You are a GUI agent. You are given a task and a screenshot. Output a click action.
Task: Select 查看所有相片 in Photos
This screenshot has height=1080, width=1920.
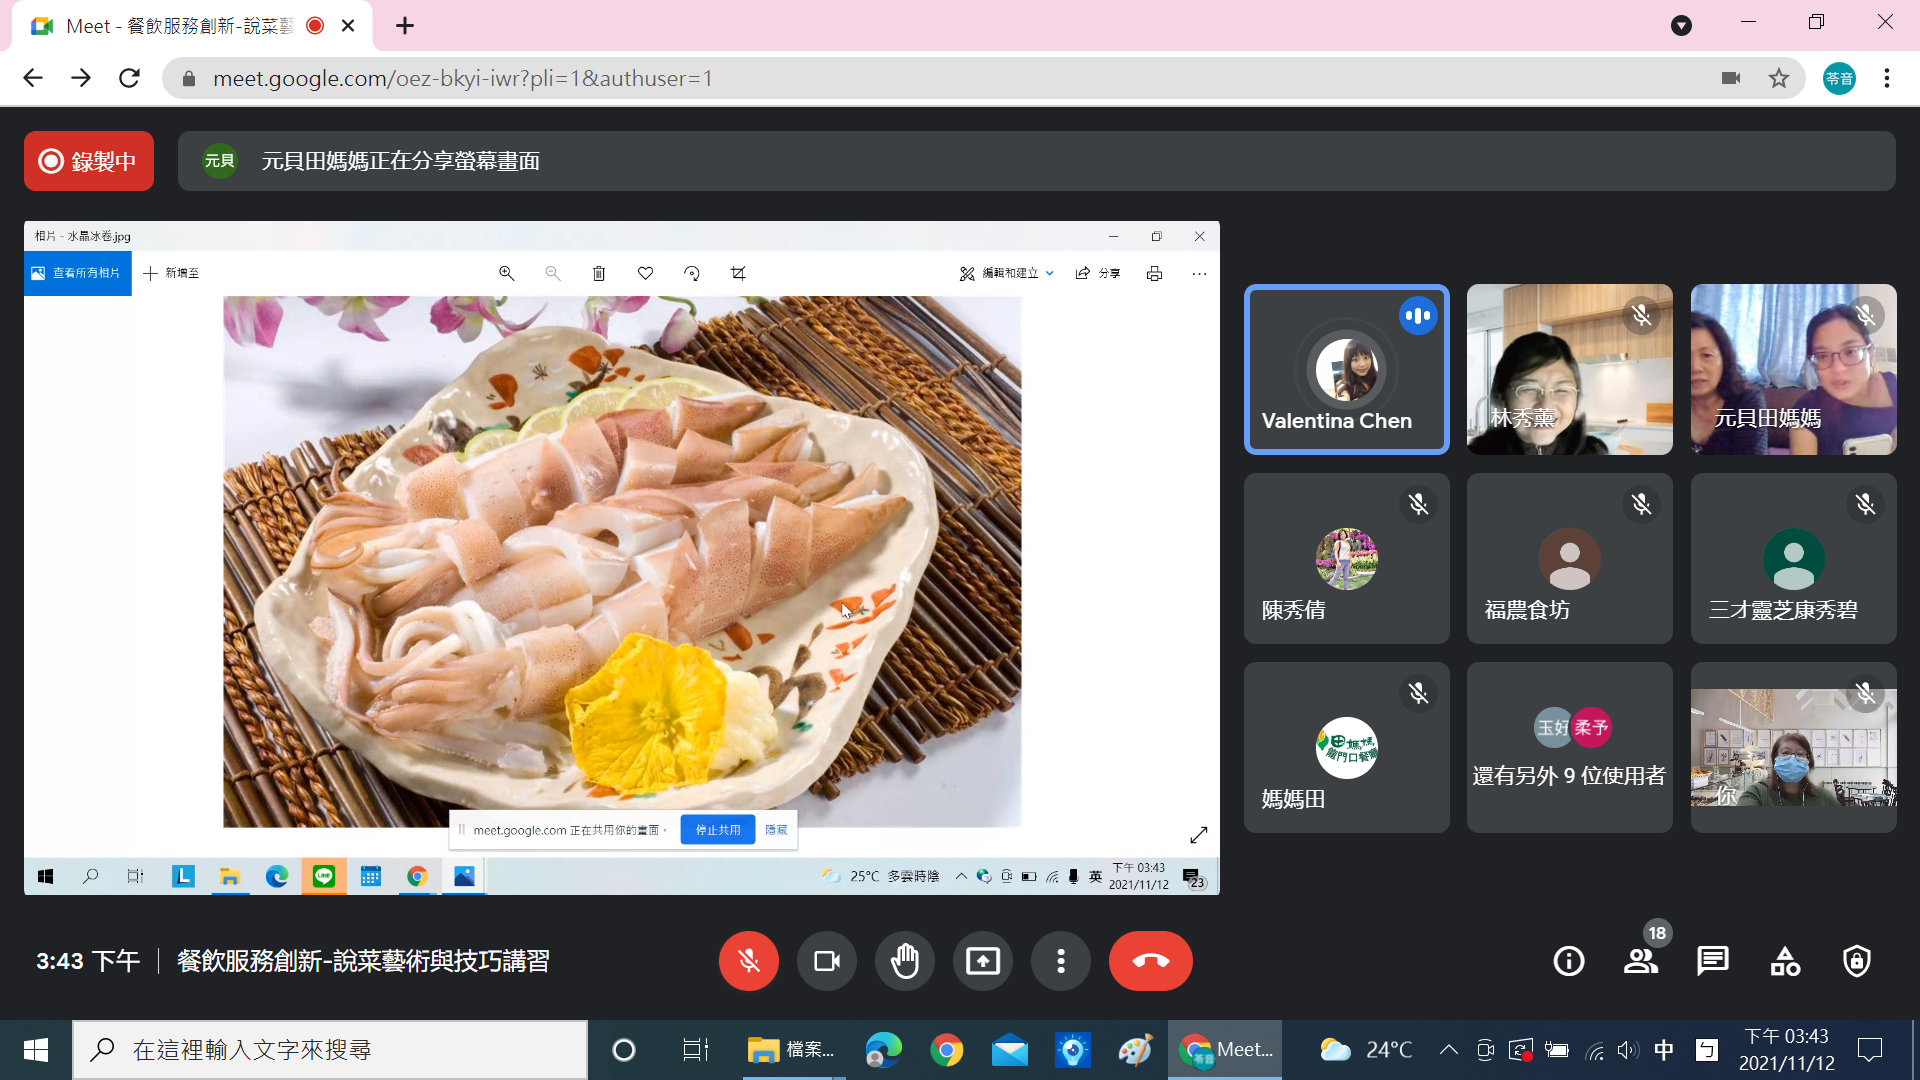tap(77, 273)
